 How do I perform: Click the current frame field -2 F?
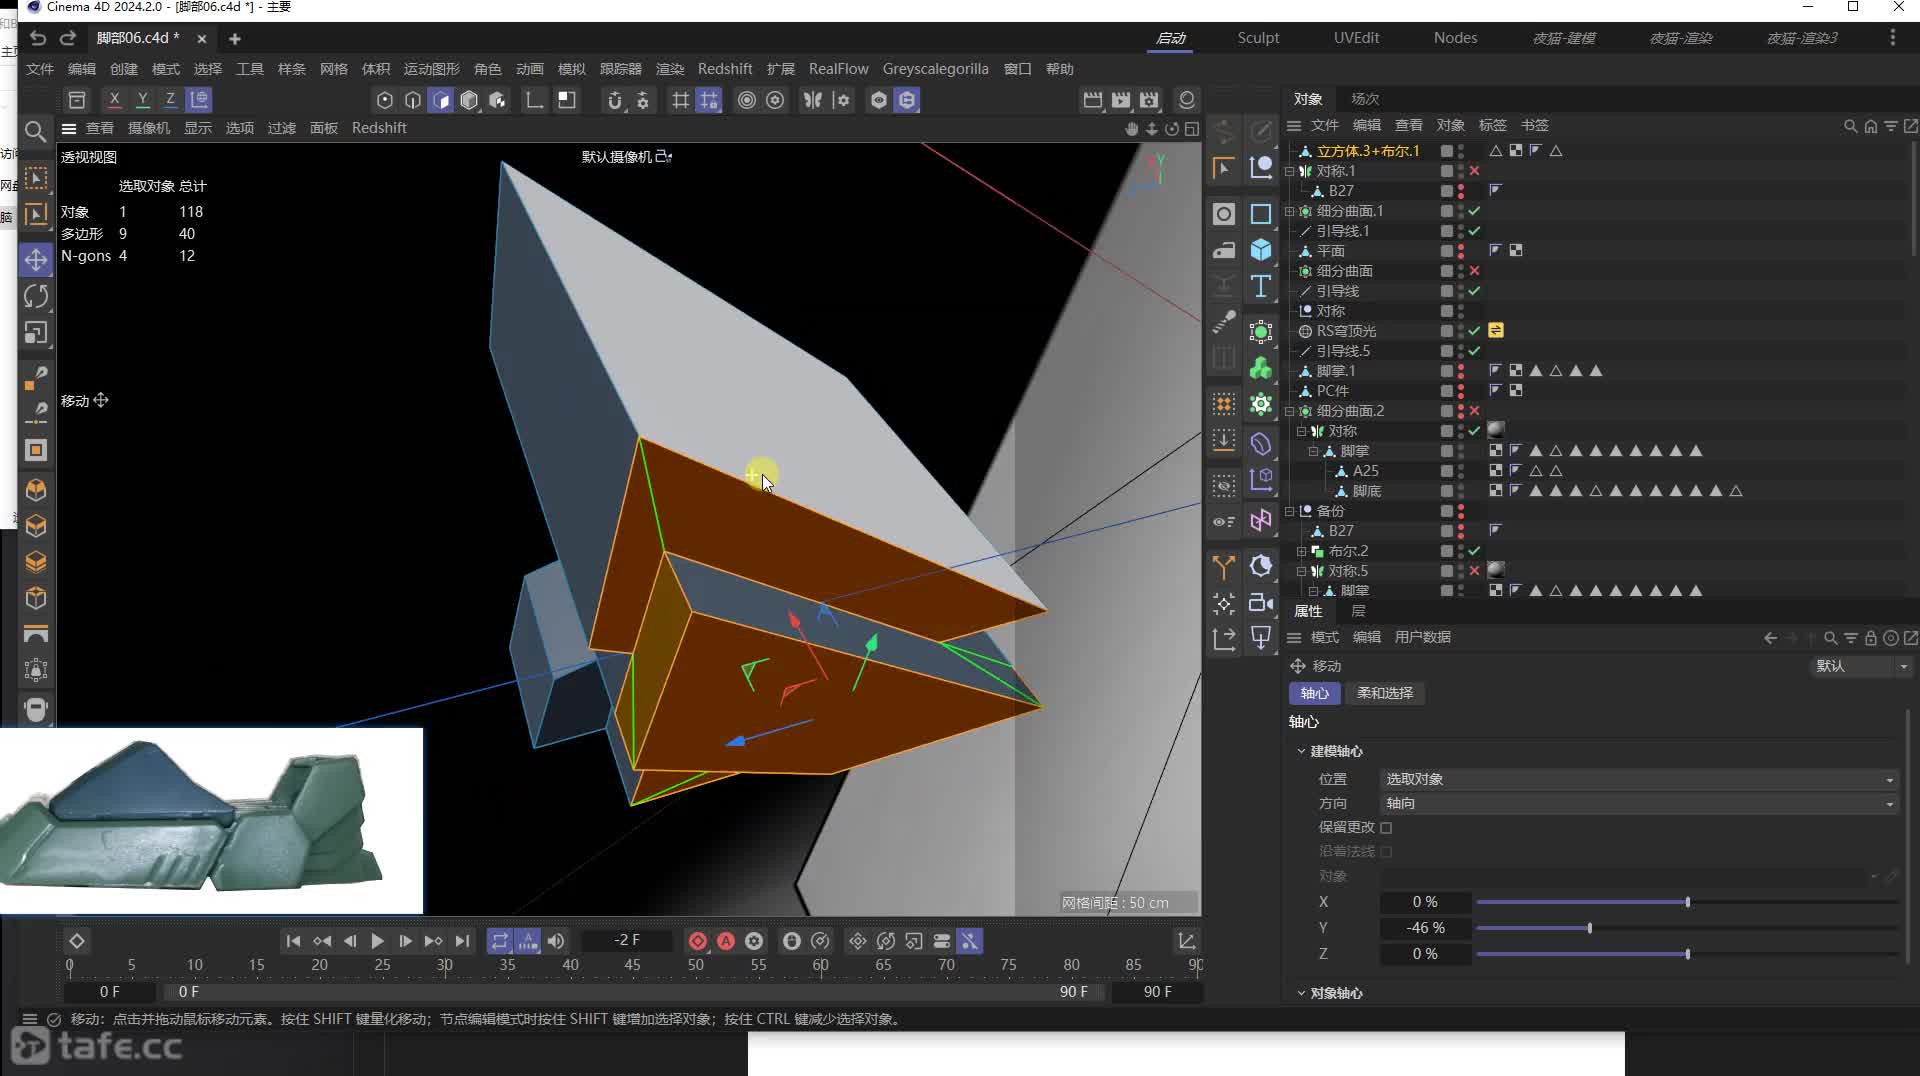tap(627, 940)
